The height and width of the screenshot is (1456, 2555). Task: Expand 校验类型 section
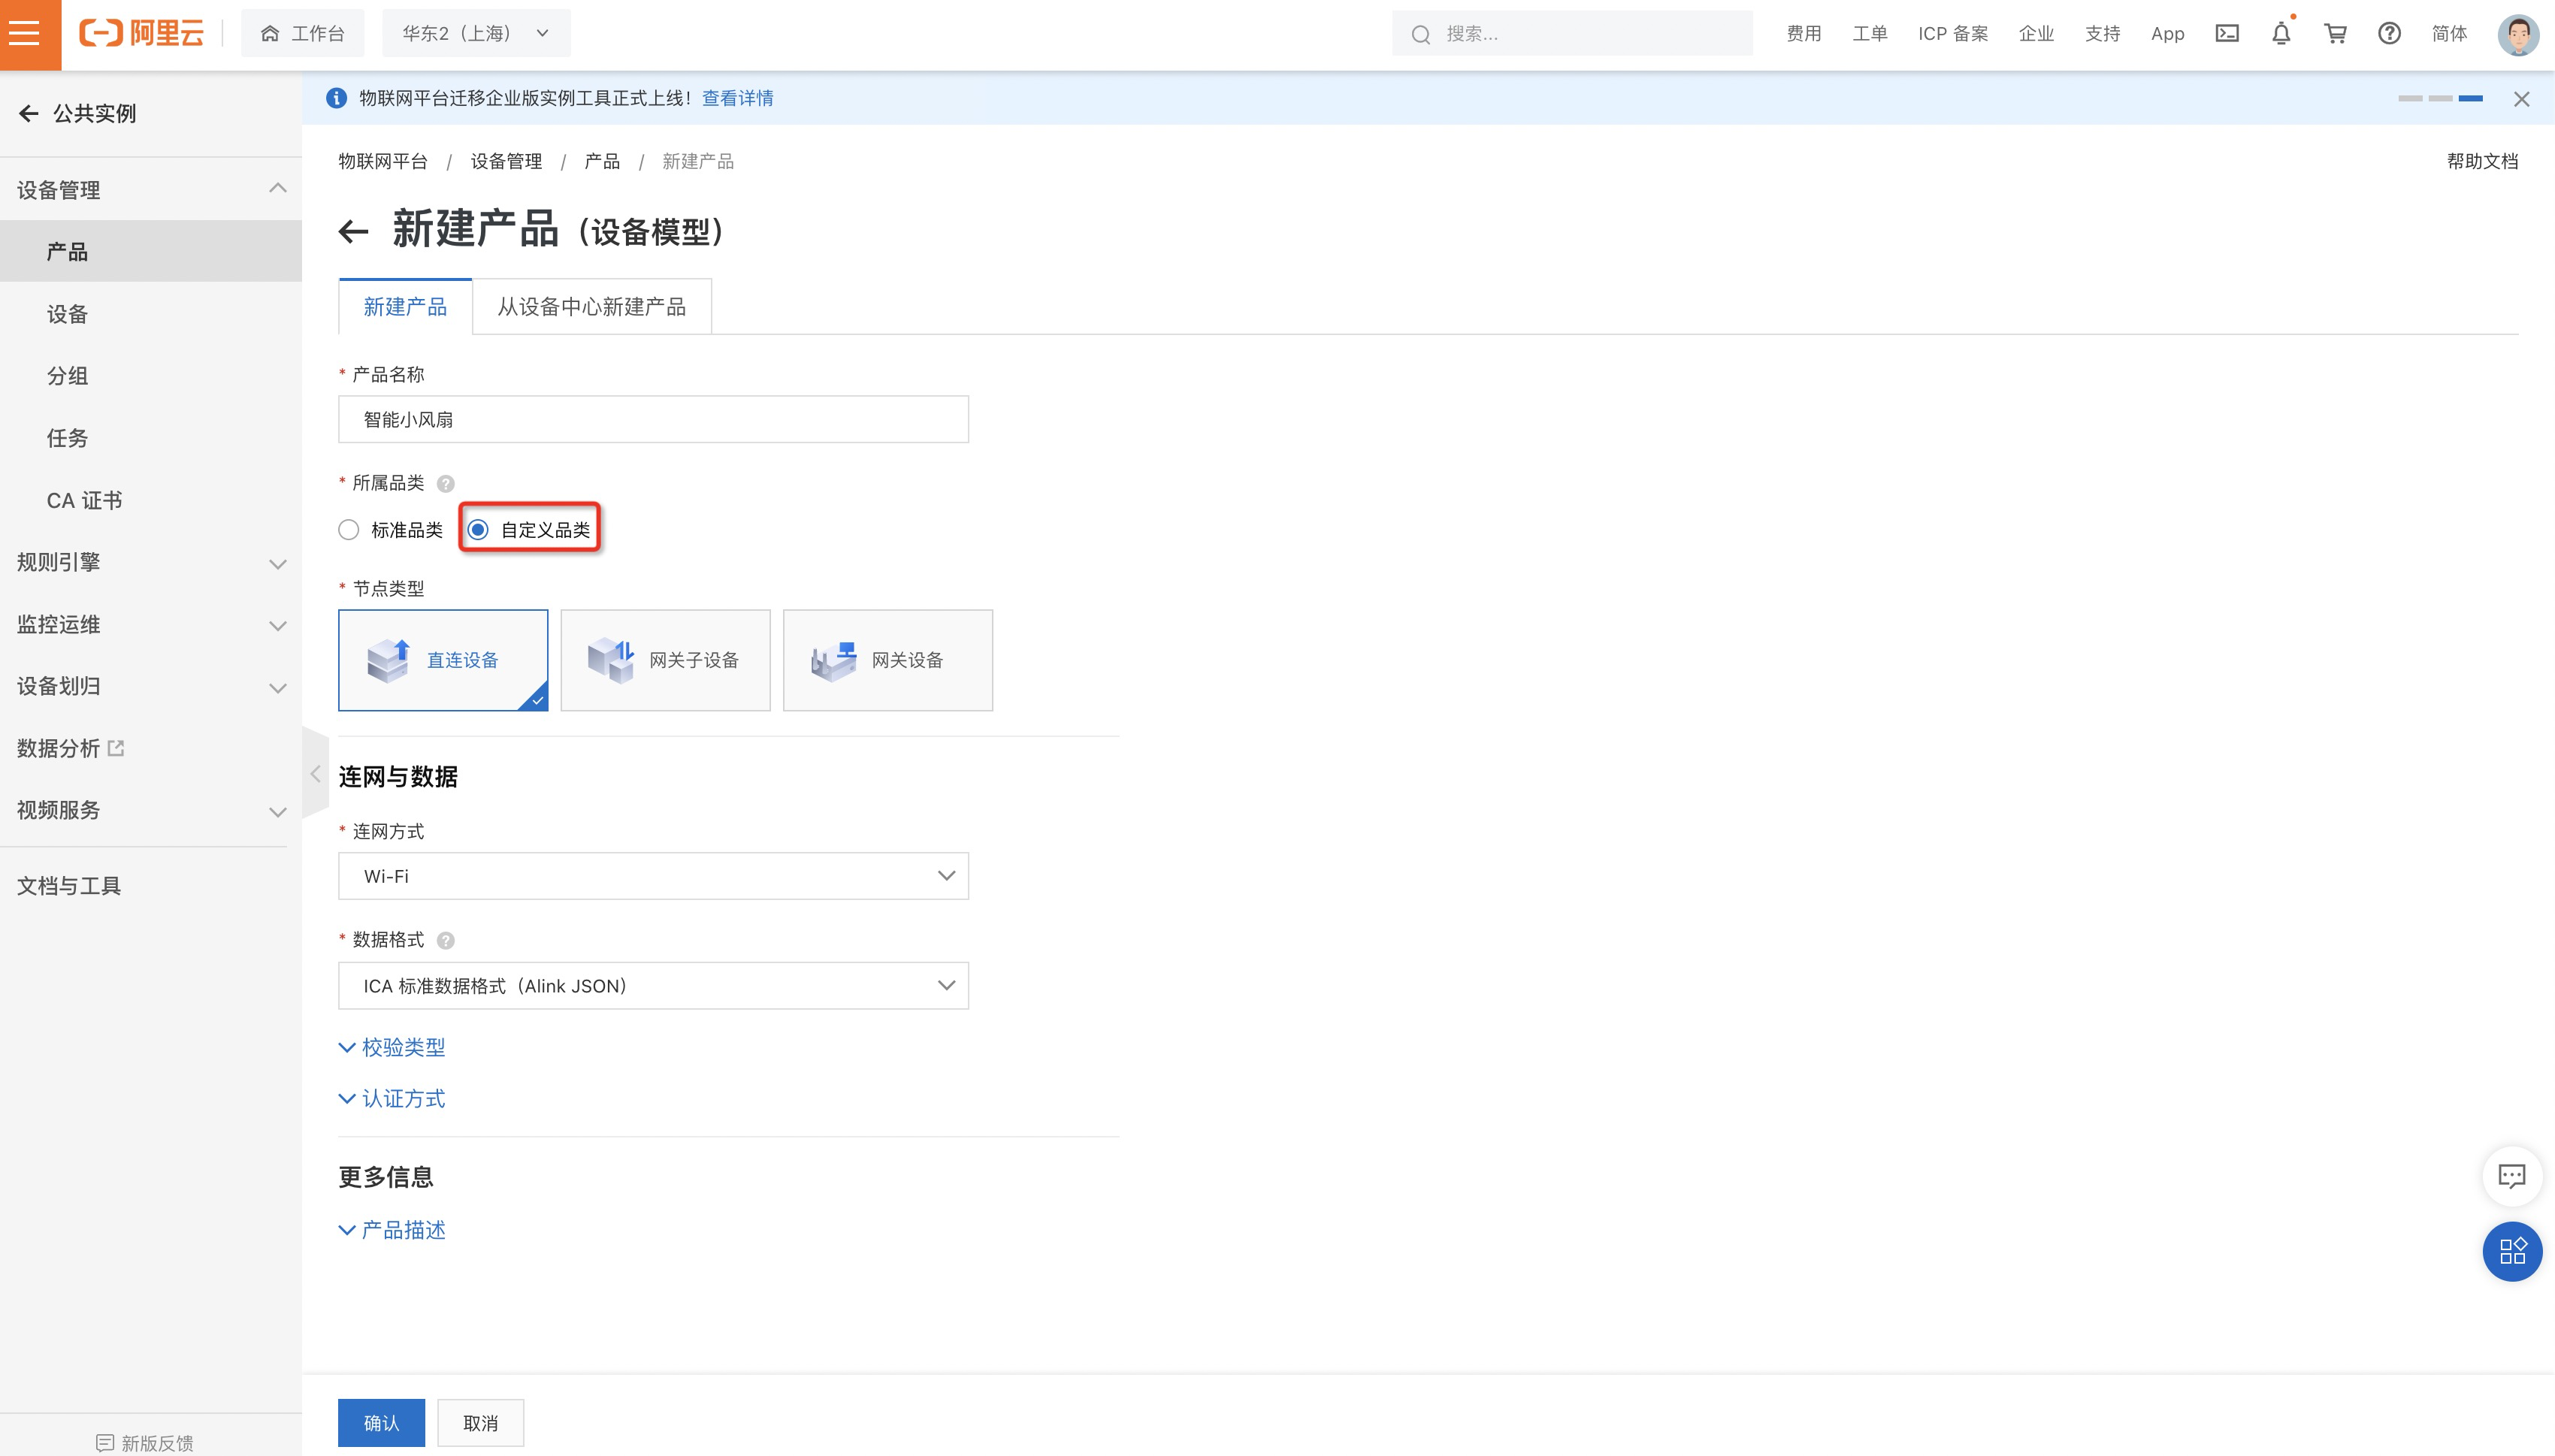(392, 1047)
